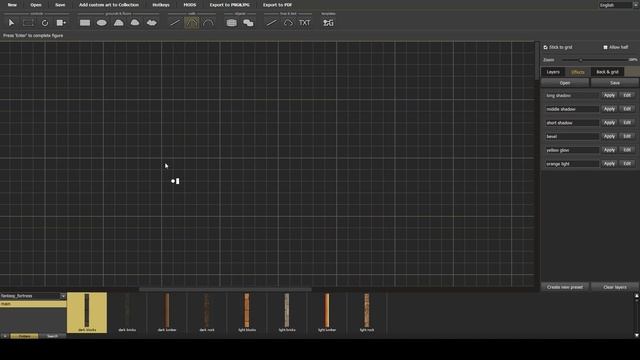Screen dimensions: 640x360
Task: Select the light bricks wall thumbnail
Action: pyautogui.click(x=287, y=312)
